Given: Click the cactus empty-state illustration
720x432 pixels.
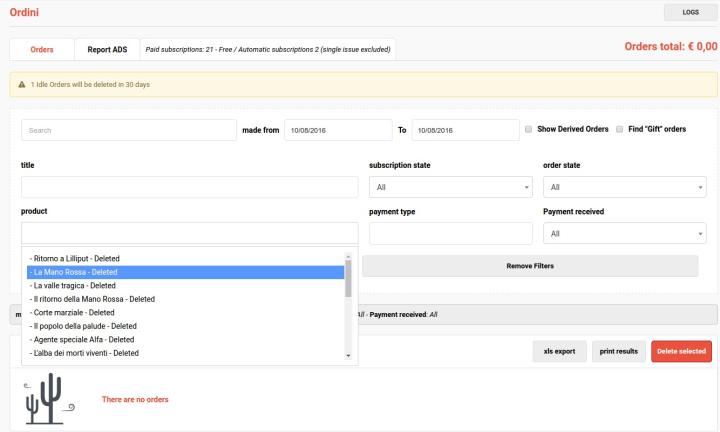Looking at the screenshot, I should click(47, 398).
